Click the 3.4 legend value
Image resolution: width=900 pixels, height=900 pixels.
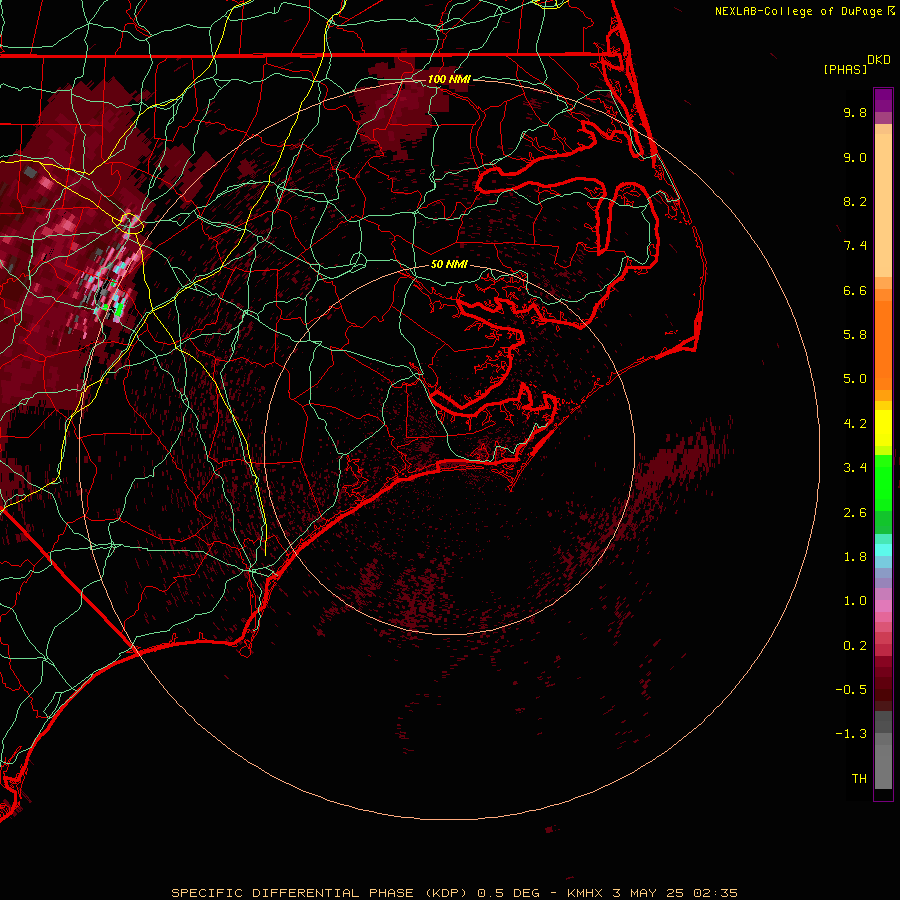click(855, 468)
